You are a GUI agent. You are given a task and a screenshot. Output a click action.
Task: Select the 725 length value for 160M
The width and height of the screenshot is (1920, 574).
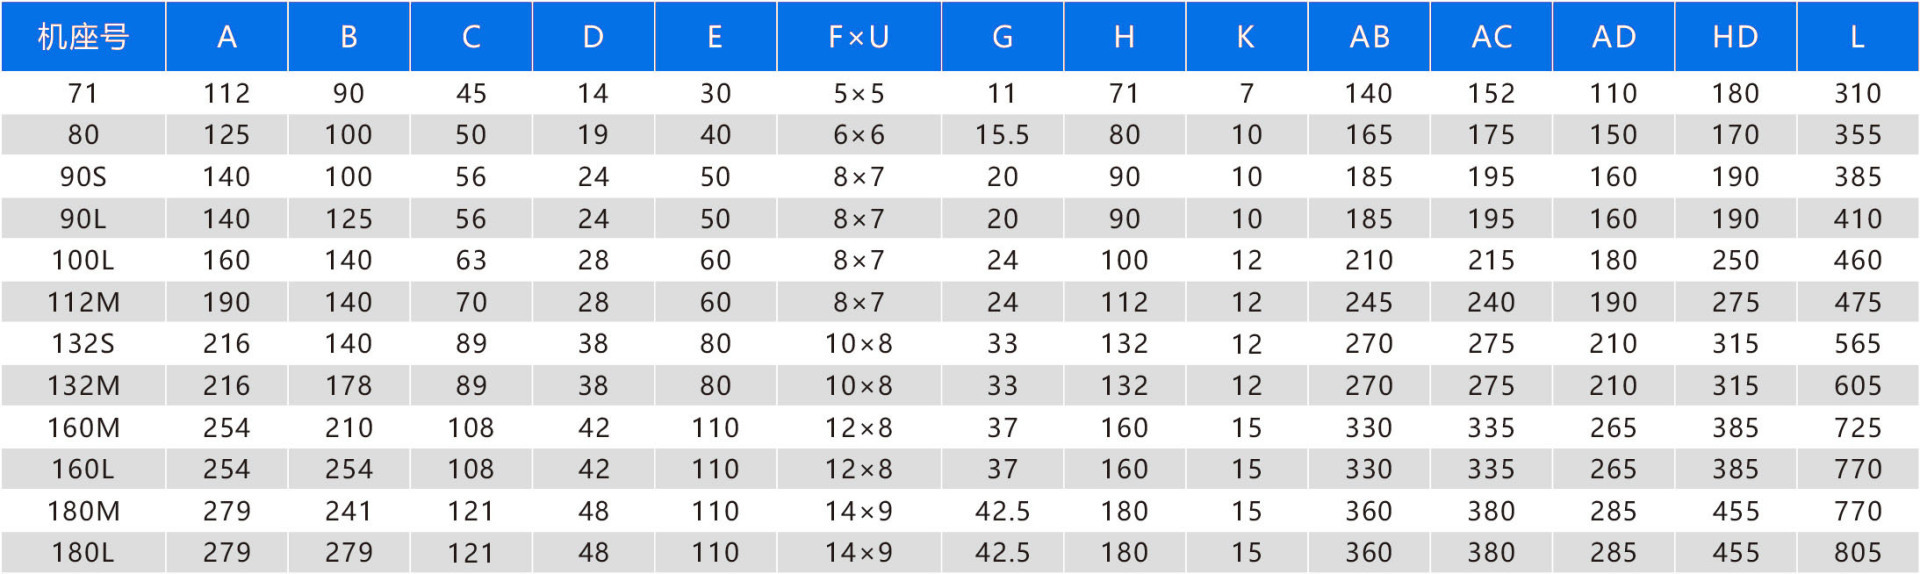click(1857, 428)
